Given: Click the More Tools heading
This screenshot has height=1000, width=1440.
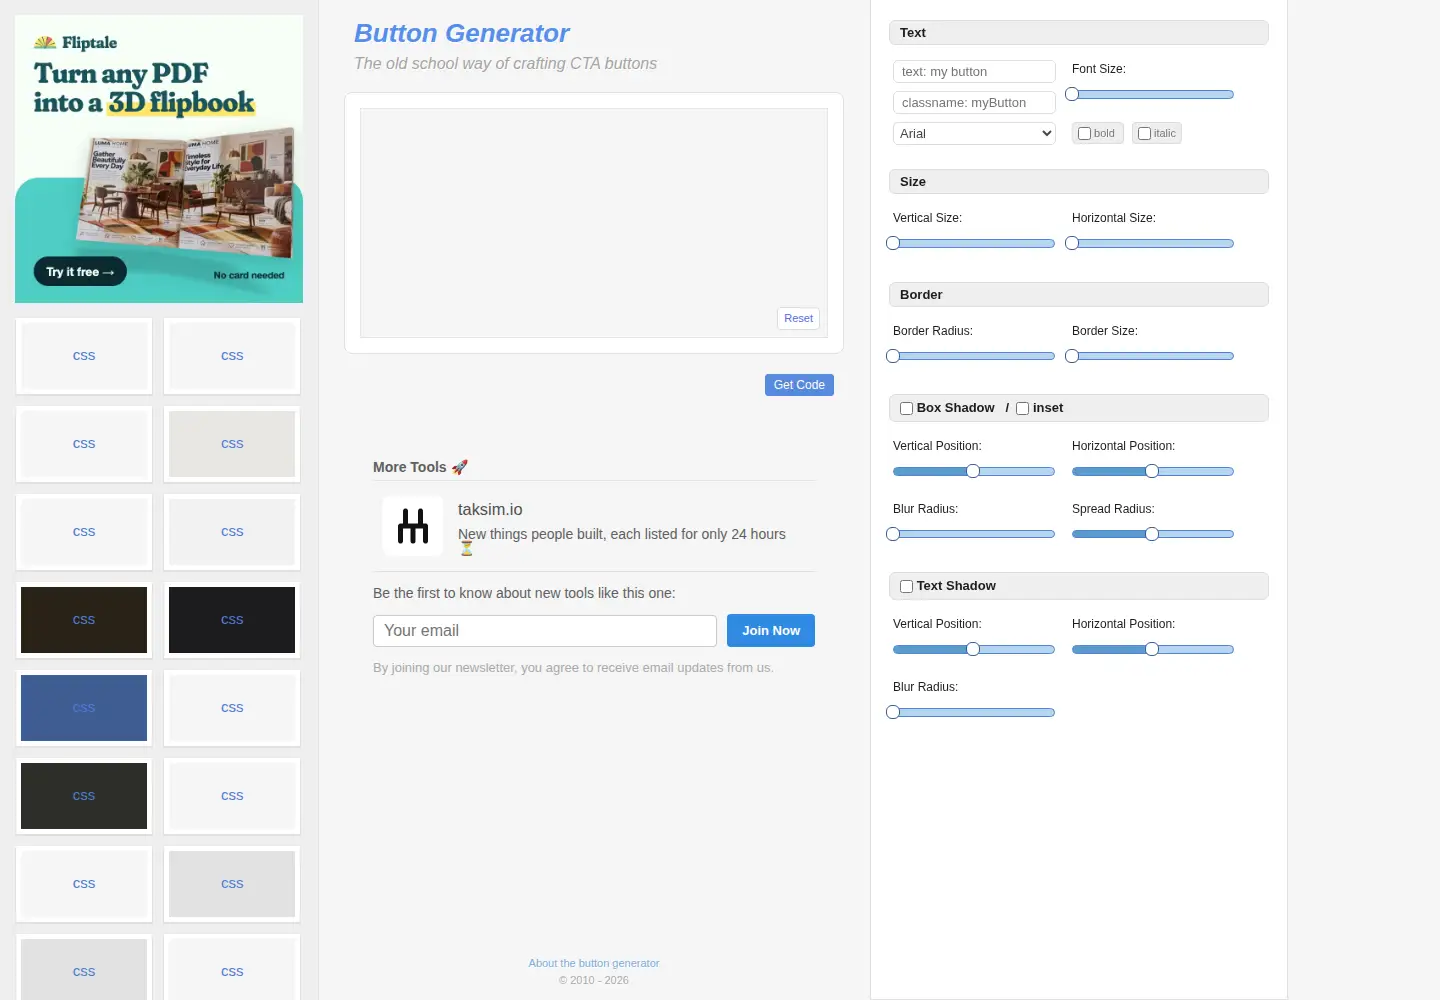Looking at the screenshot, I should pos(420,467).
